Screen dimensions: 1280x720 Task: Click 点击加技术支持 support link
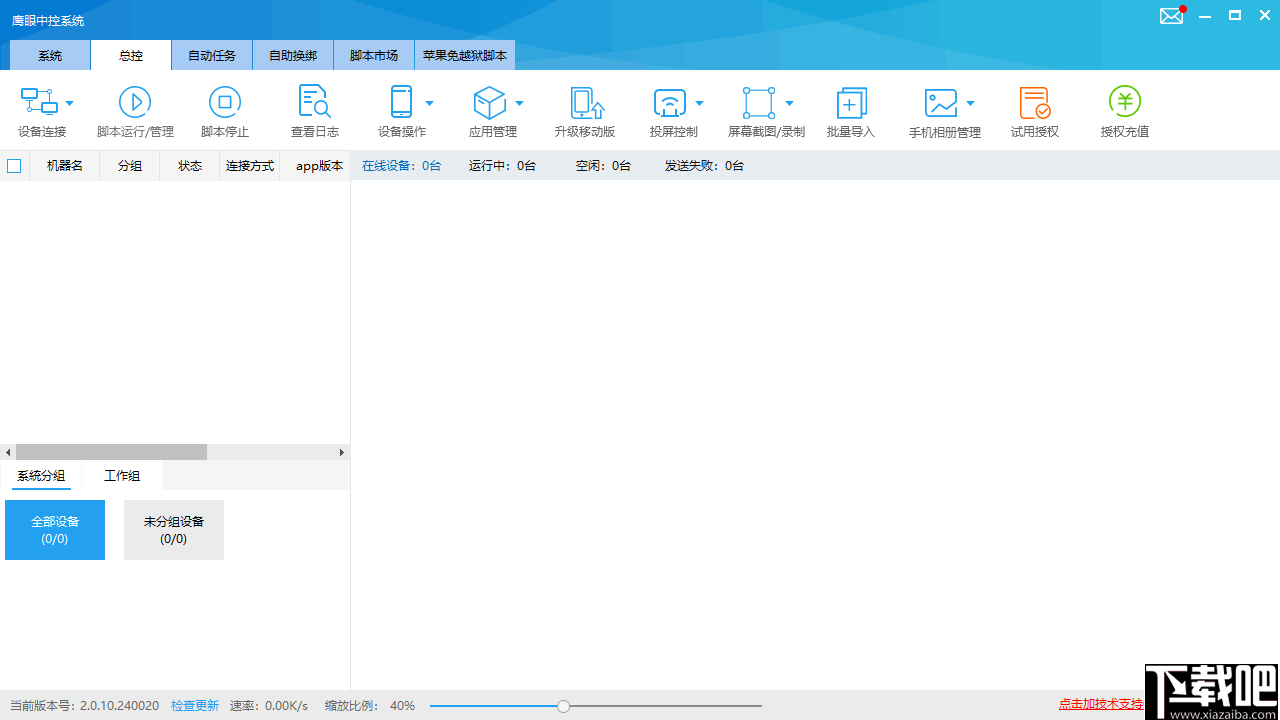point(1100,704)
